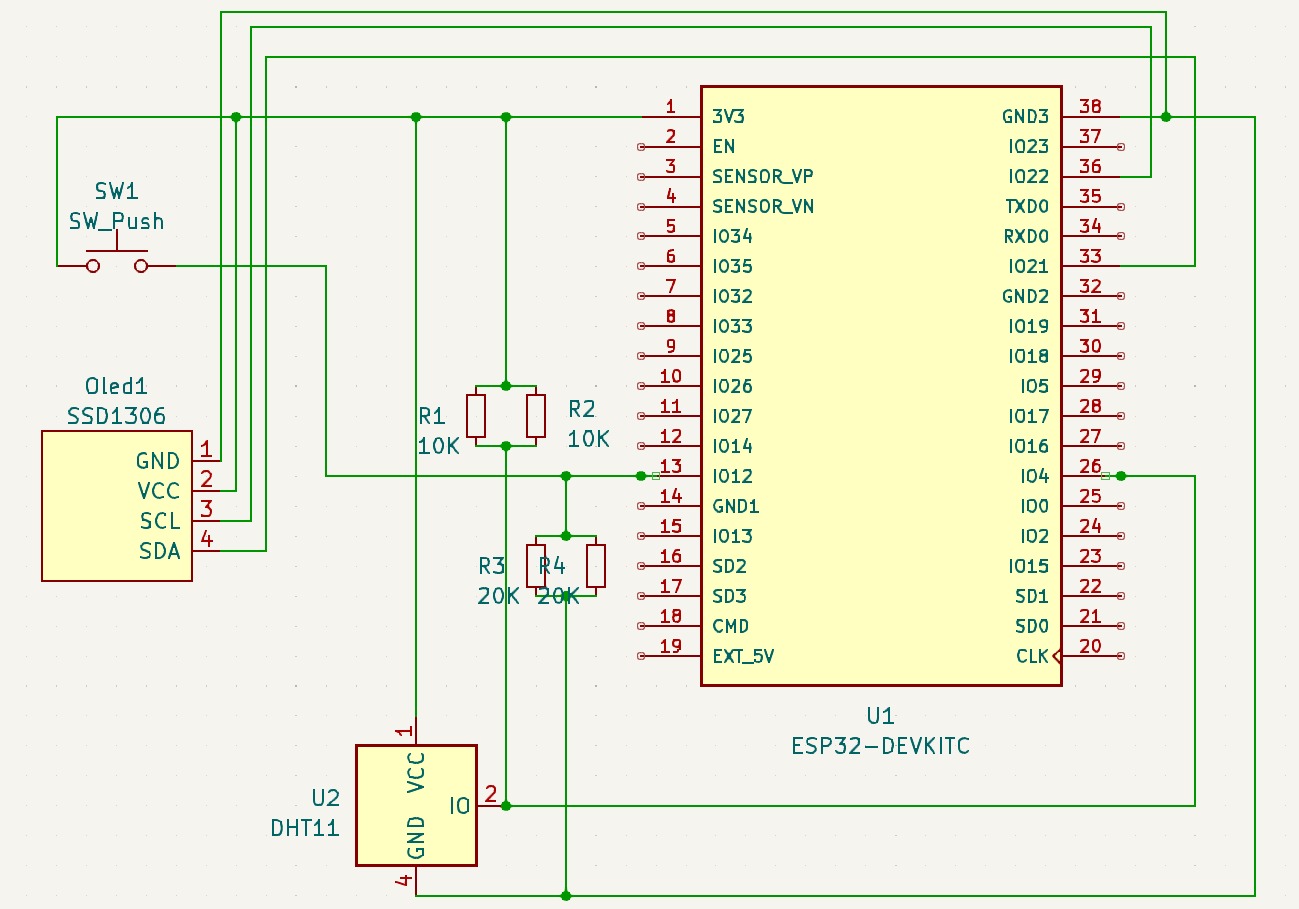
Task: Select resistor R2 symbol
Action: (536, 416)
